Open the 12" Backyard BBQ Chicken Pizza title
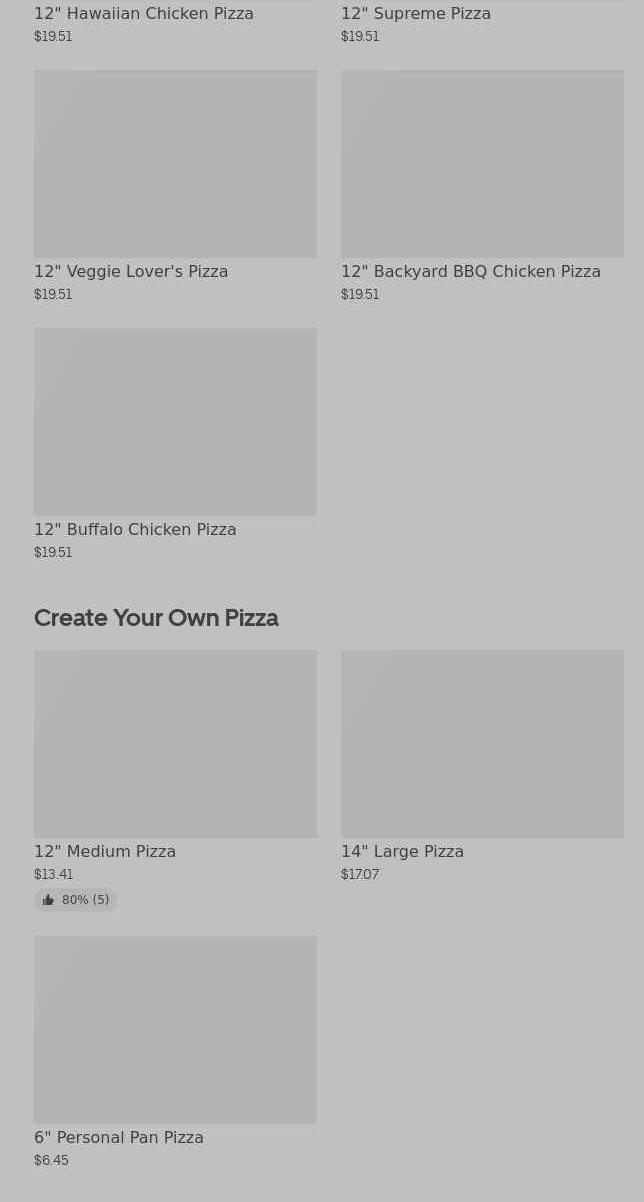 tap(471, 272)
